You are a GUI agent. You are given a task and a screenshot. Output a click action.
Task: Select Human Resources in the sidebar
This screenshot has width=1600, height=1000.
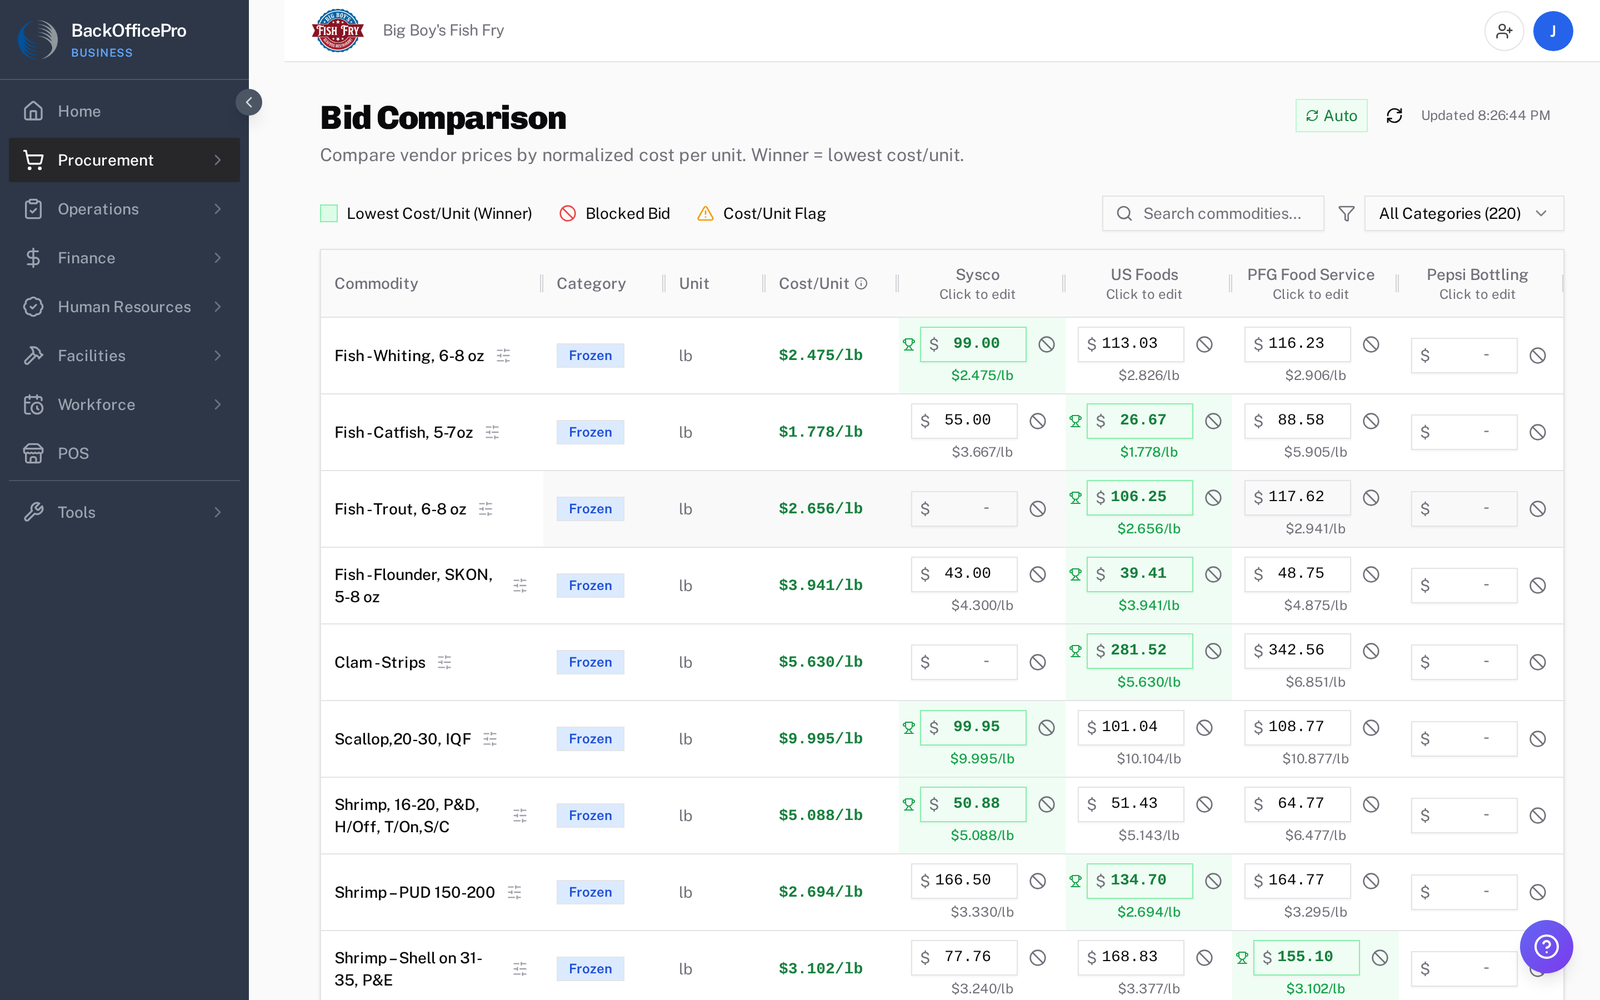[x=124, y=307]
